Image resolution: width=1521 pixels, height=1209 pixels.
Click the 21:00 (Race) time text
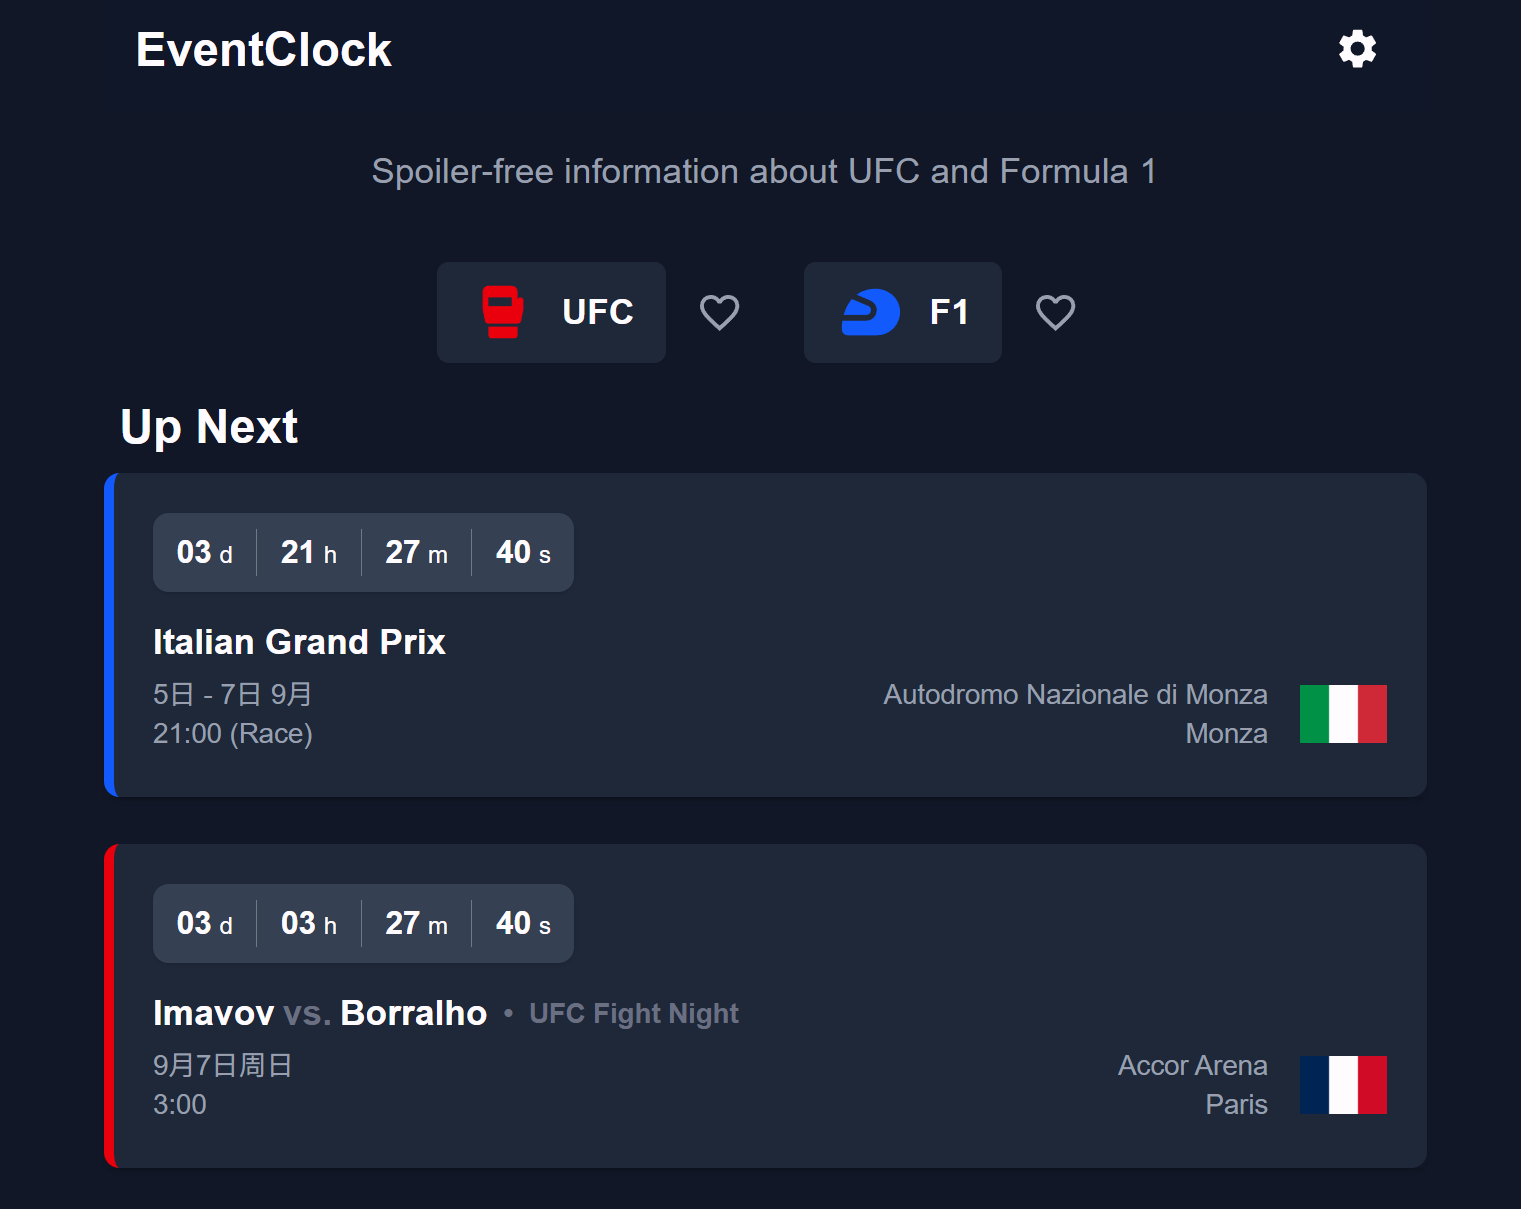pos(233,734)
